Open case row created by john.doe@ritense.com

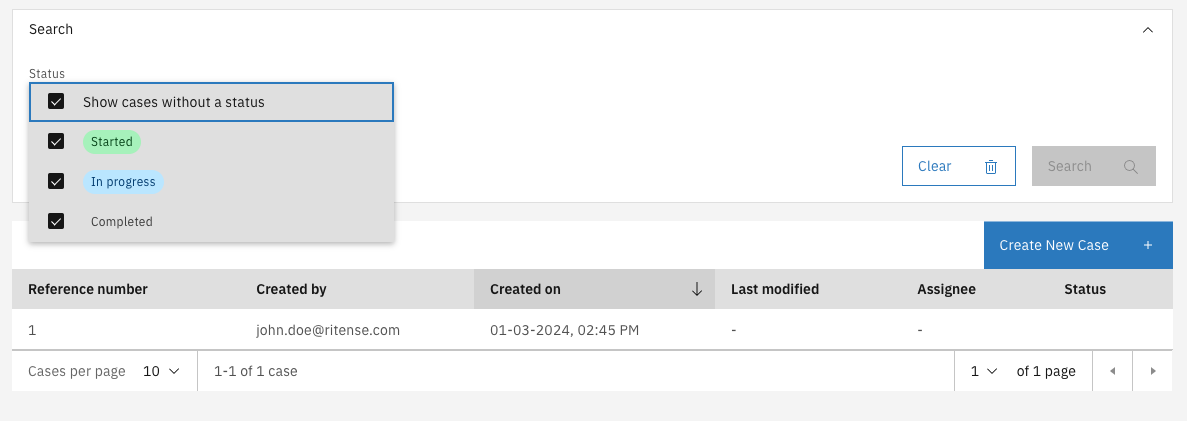pos(328,329)
